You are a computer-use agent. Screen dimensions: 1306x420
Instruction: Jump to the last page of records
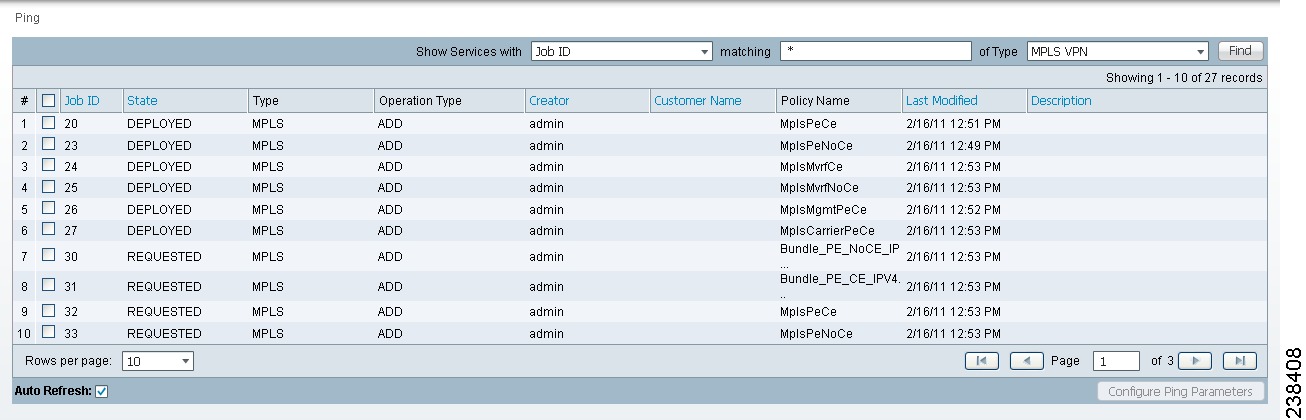coord(1239,361)
